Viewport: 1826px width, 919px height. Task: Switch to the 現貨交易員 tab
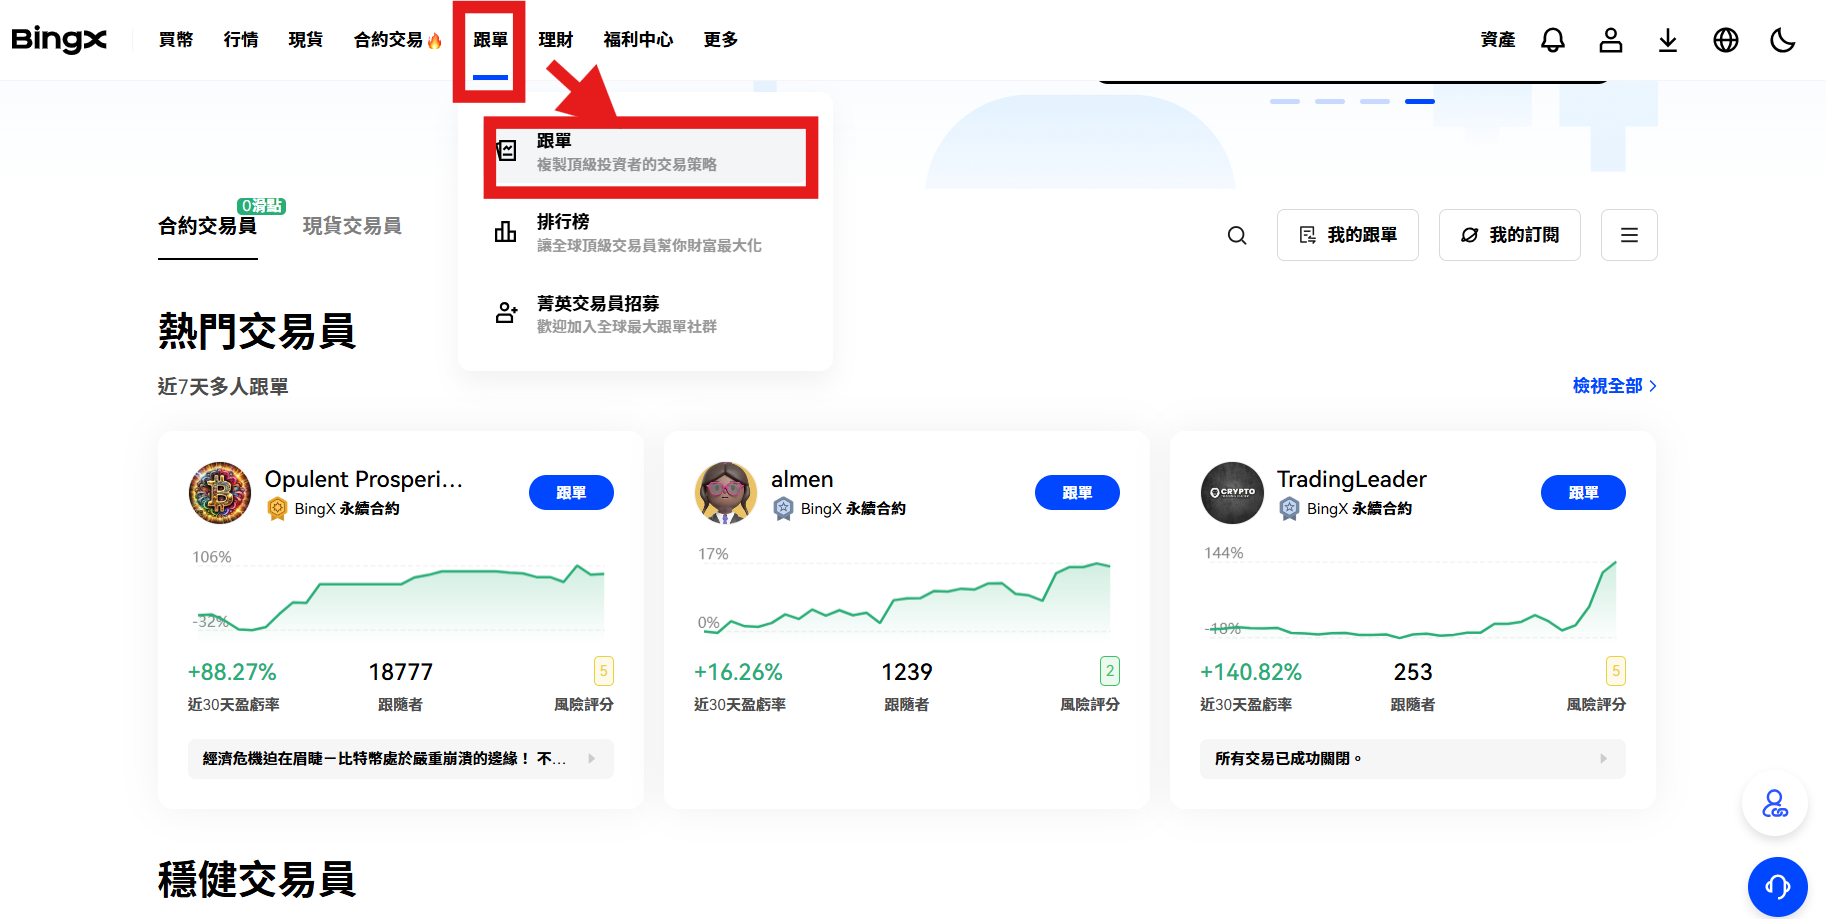pos(351,225)
